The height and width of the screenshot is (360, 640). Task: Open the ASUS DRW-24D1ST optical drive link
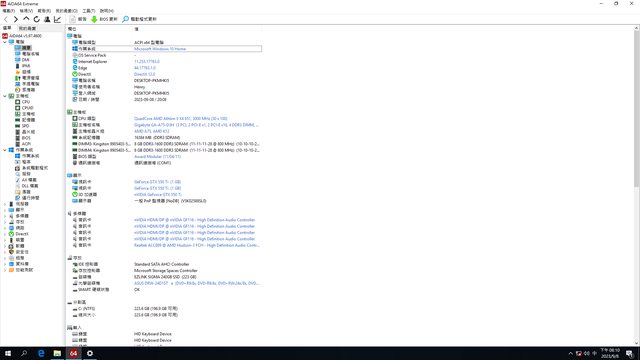coord(197,283)
